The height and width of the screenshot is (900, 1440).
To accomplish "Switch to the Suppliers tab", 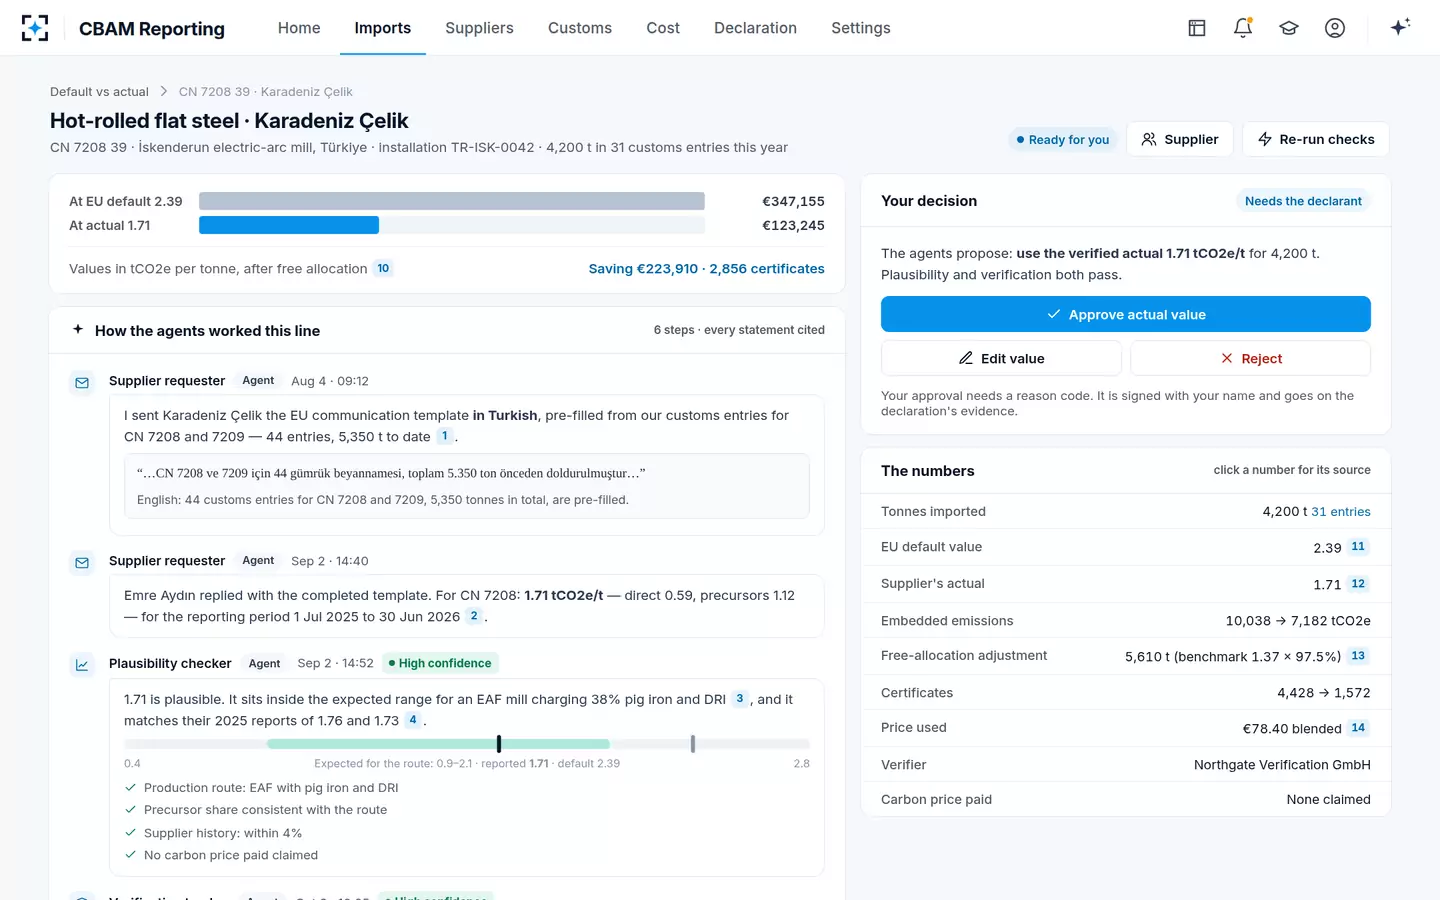I will [479, 28].
